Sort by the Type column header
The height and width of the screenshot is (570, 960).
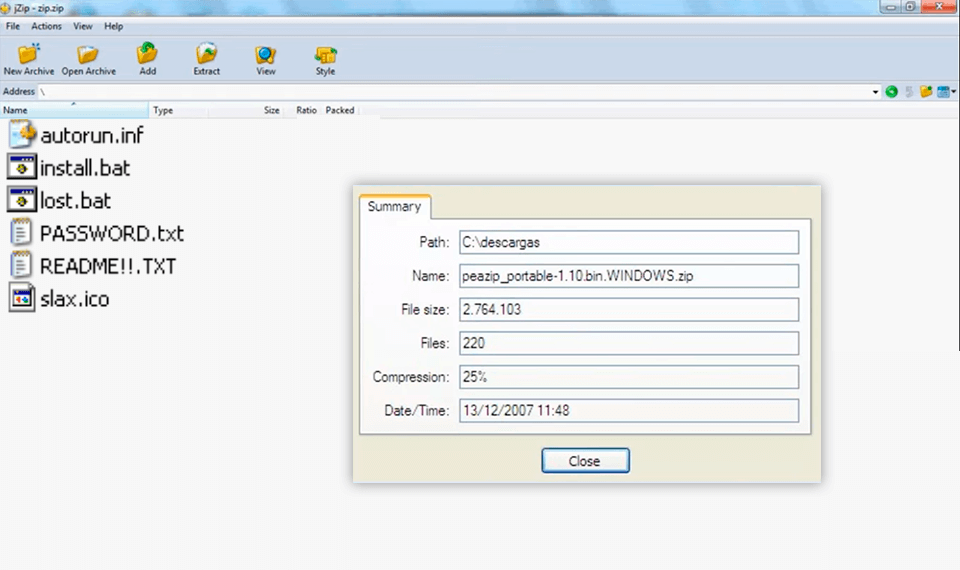point(178,110)
